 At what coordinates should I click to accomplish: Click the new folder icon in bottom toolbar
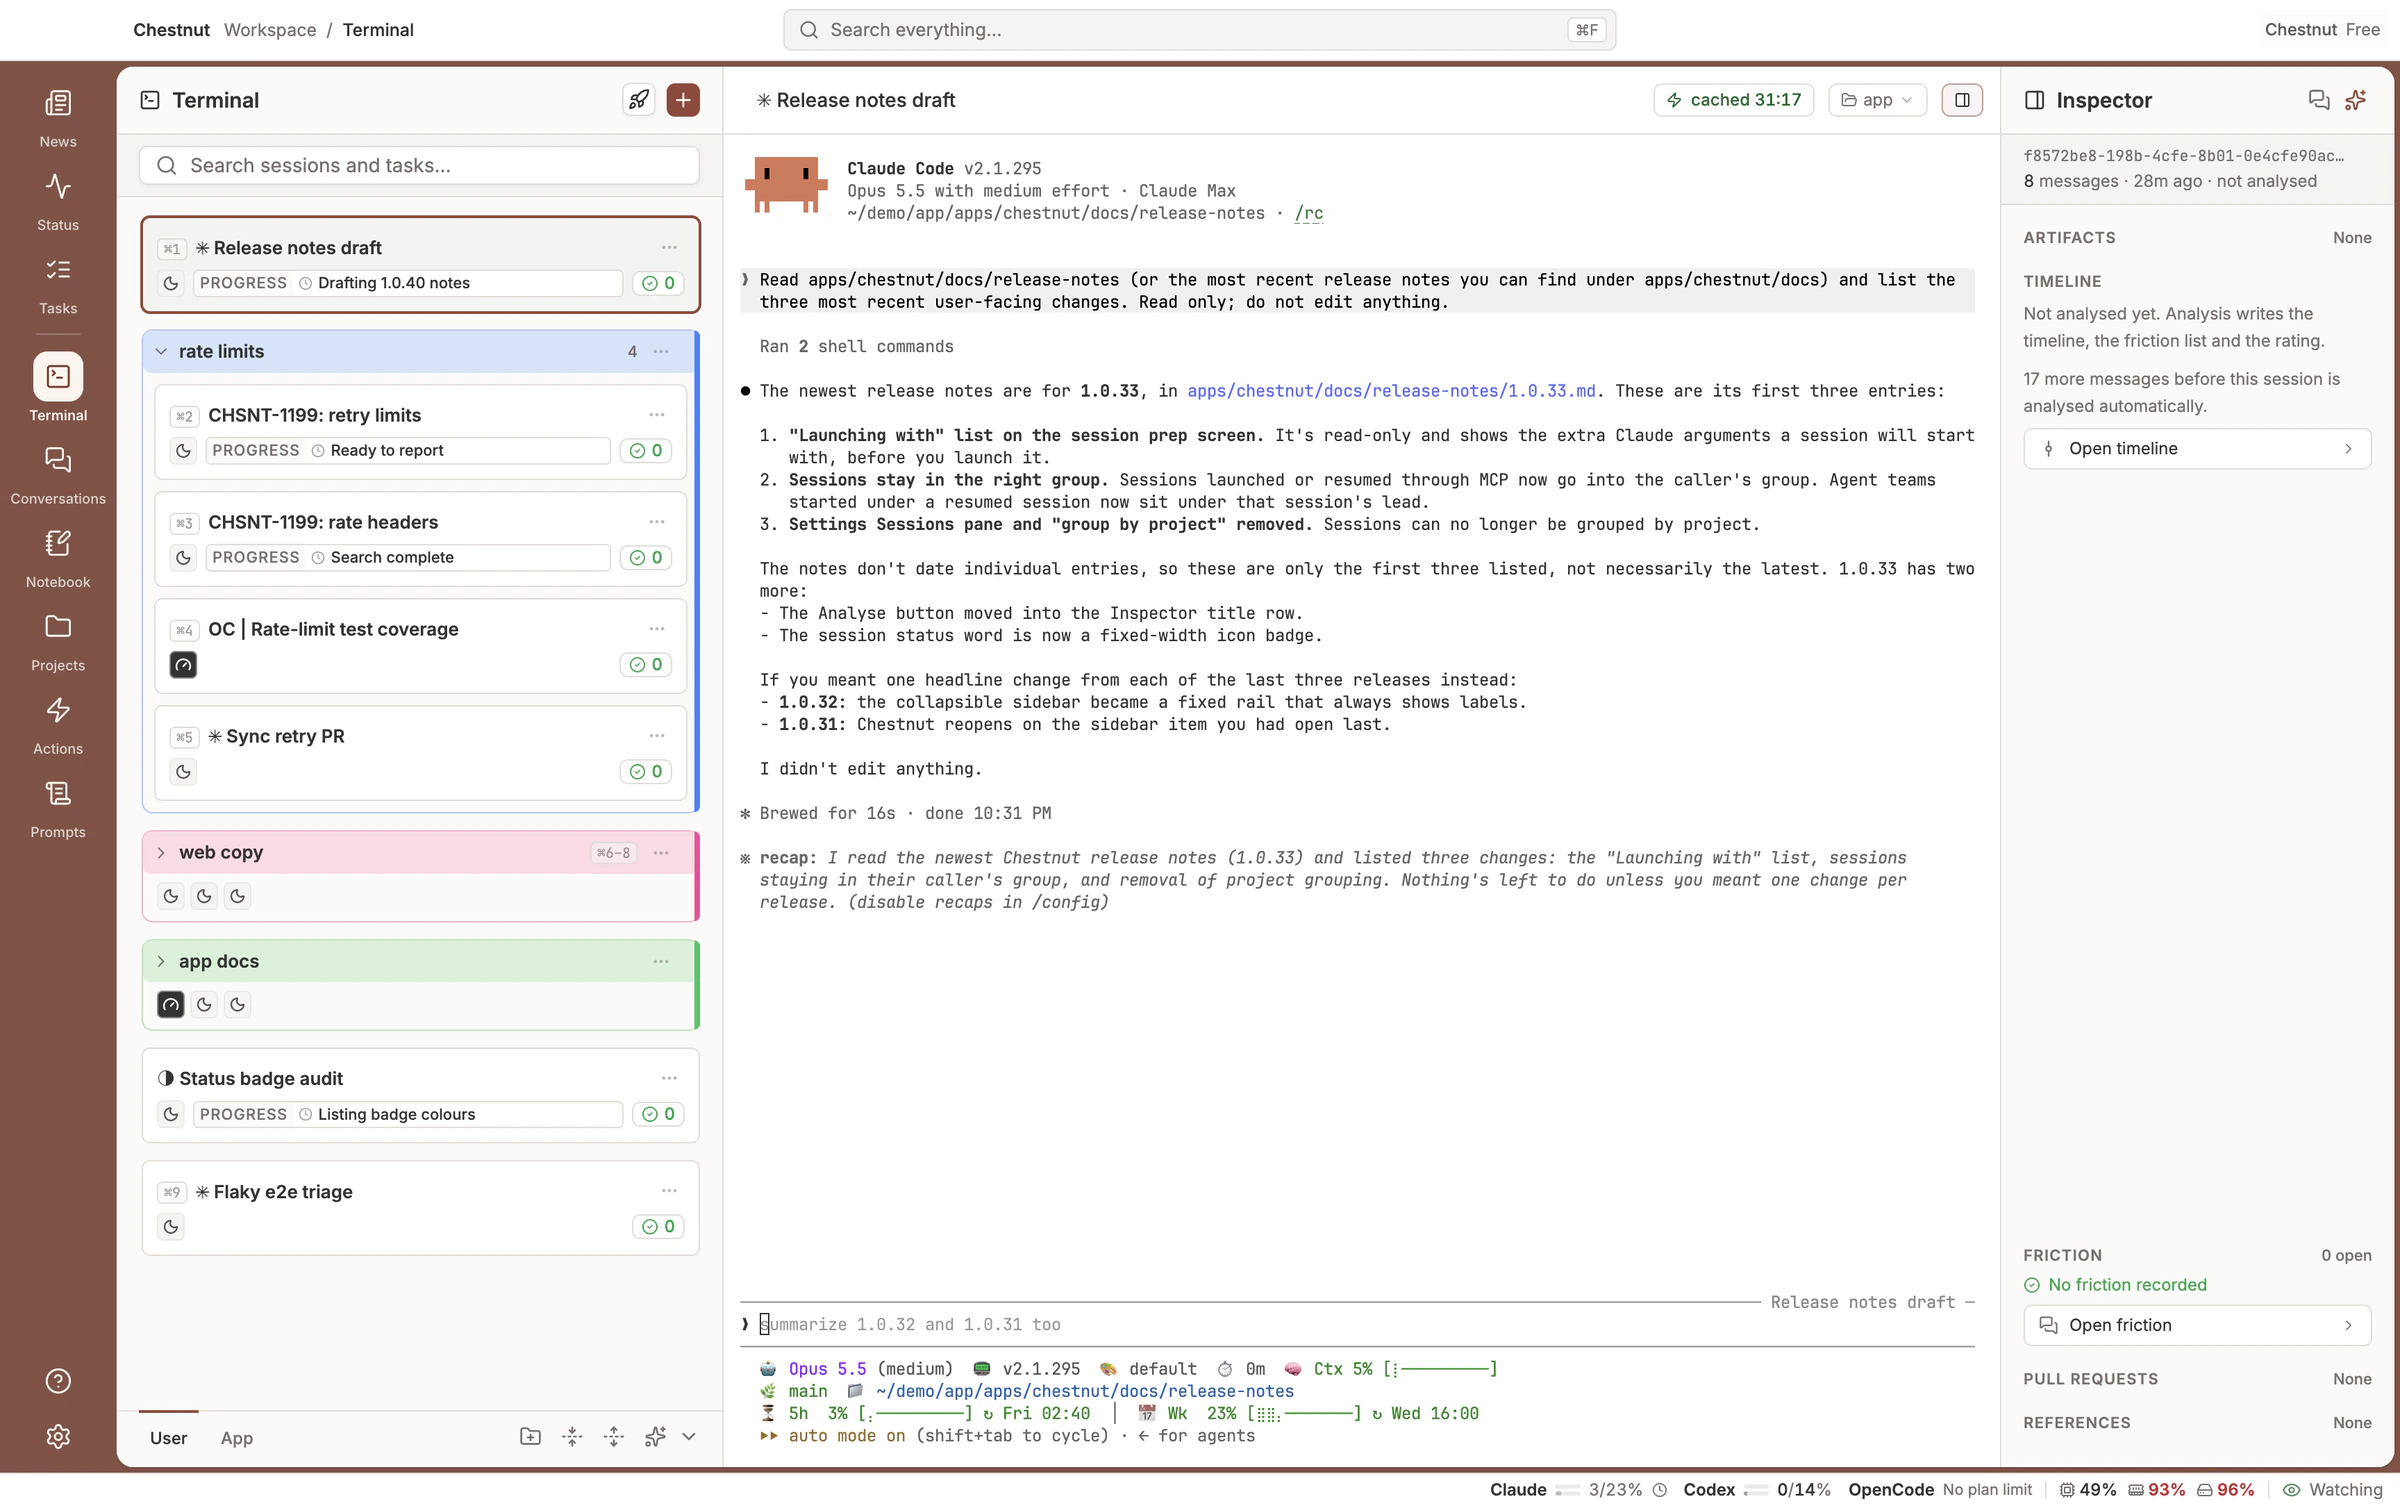tap(530, 1437)
